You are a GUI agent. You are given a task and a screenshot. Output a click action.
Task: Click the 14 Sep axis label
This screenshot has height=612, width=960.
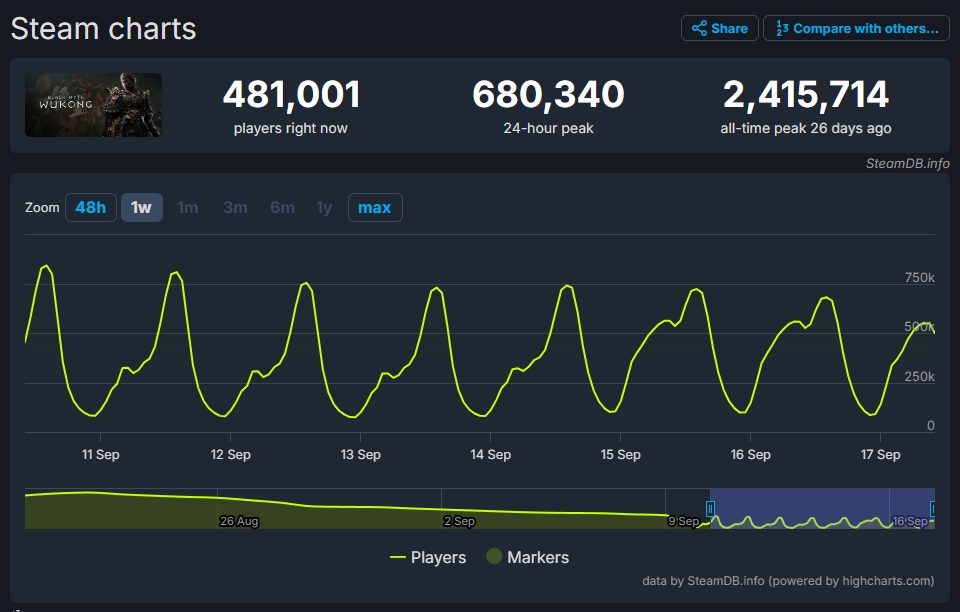[490, 455]
